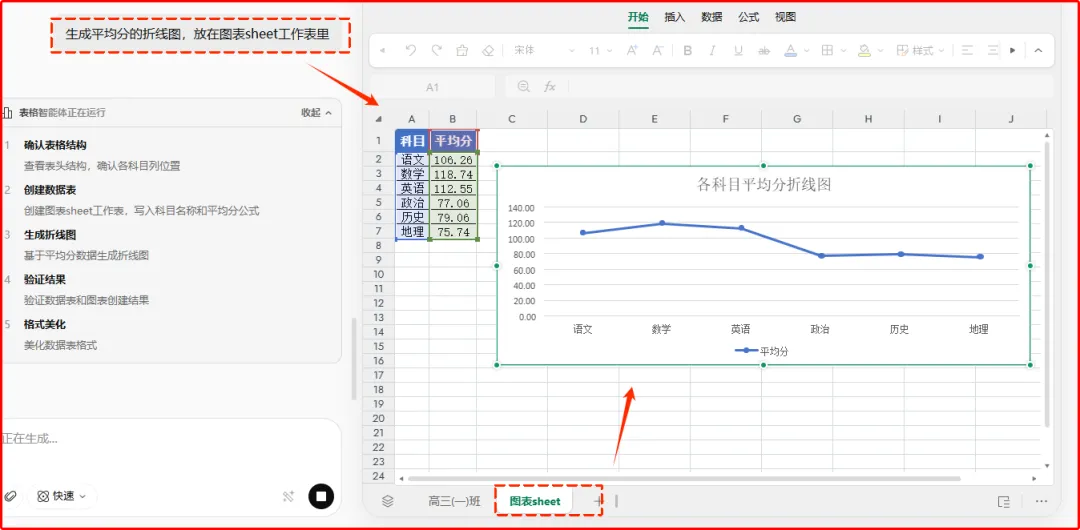Image resolution: width=1080 pixels, height=530 pixels.
Task: Open the more options ellipsis icon
Action: coord(1041,501)
